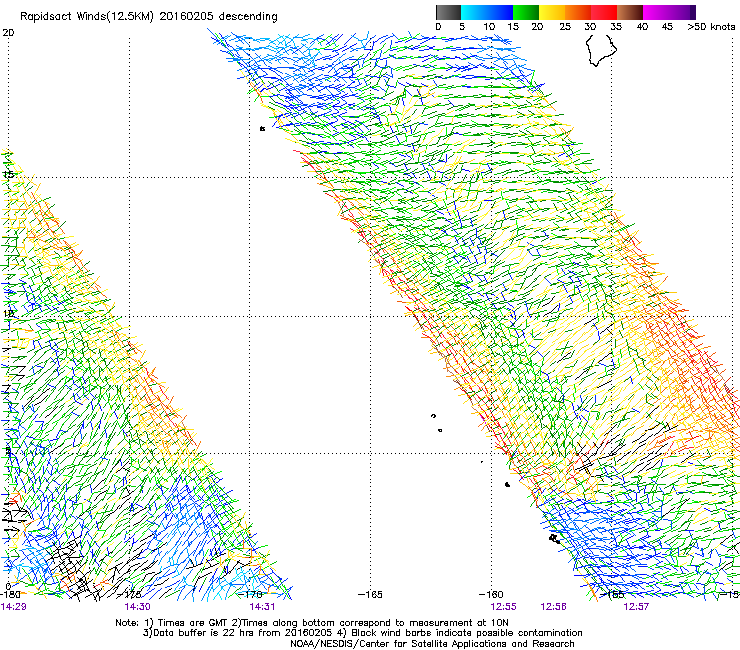This screenshot has width=740, height=650.
Task: Select the blue 5-15 knots legend segment
Action: (x=487, y=12)
